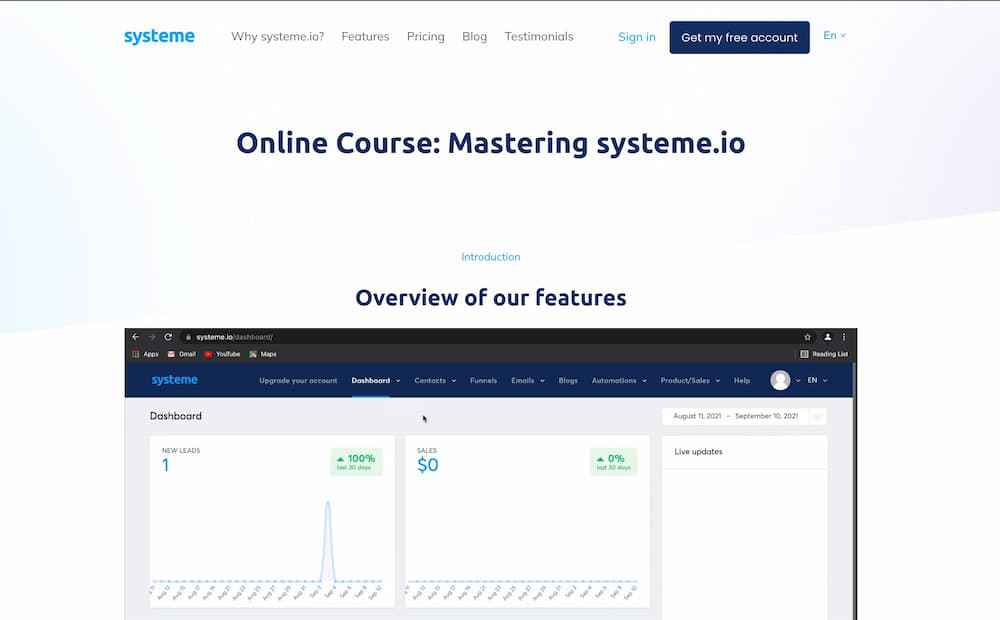Open the Testimonials page
The image size is (1000, 620).
point(539,37)
